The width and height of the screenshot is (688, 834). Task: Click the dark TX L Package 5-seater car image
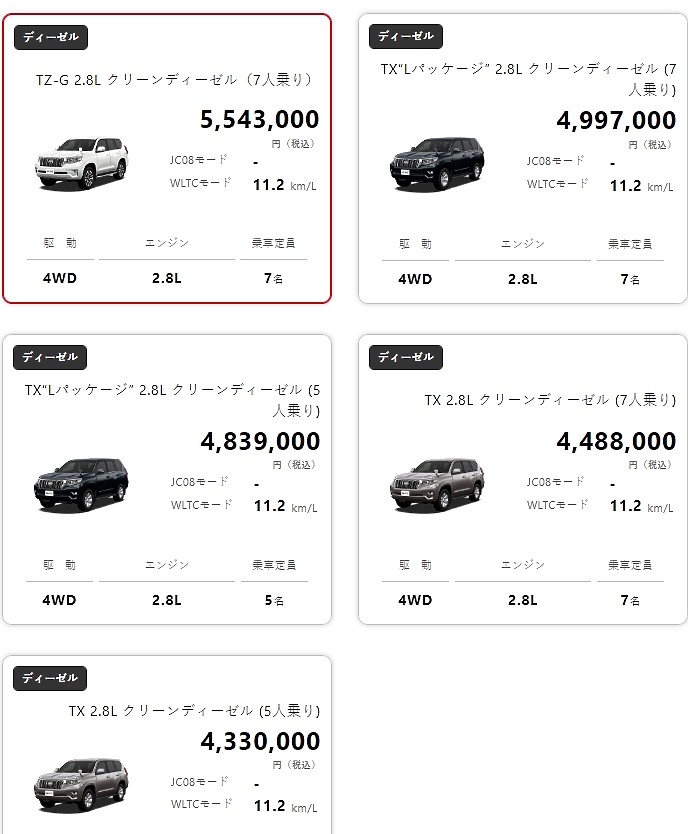81,485
